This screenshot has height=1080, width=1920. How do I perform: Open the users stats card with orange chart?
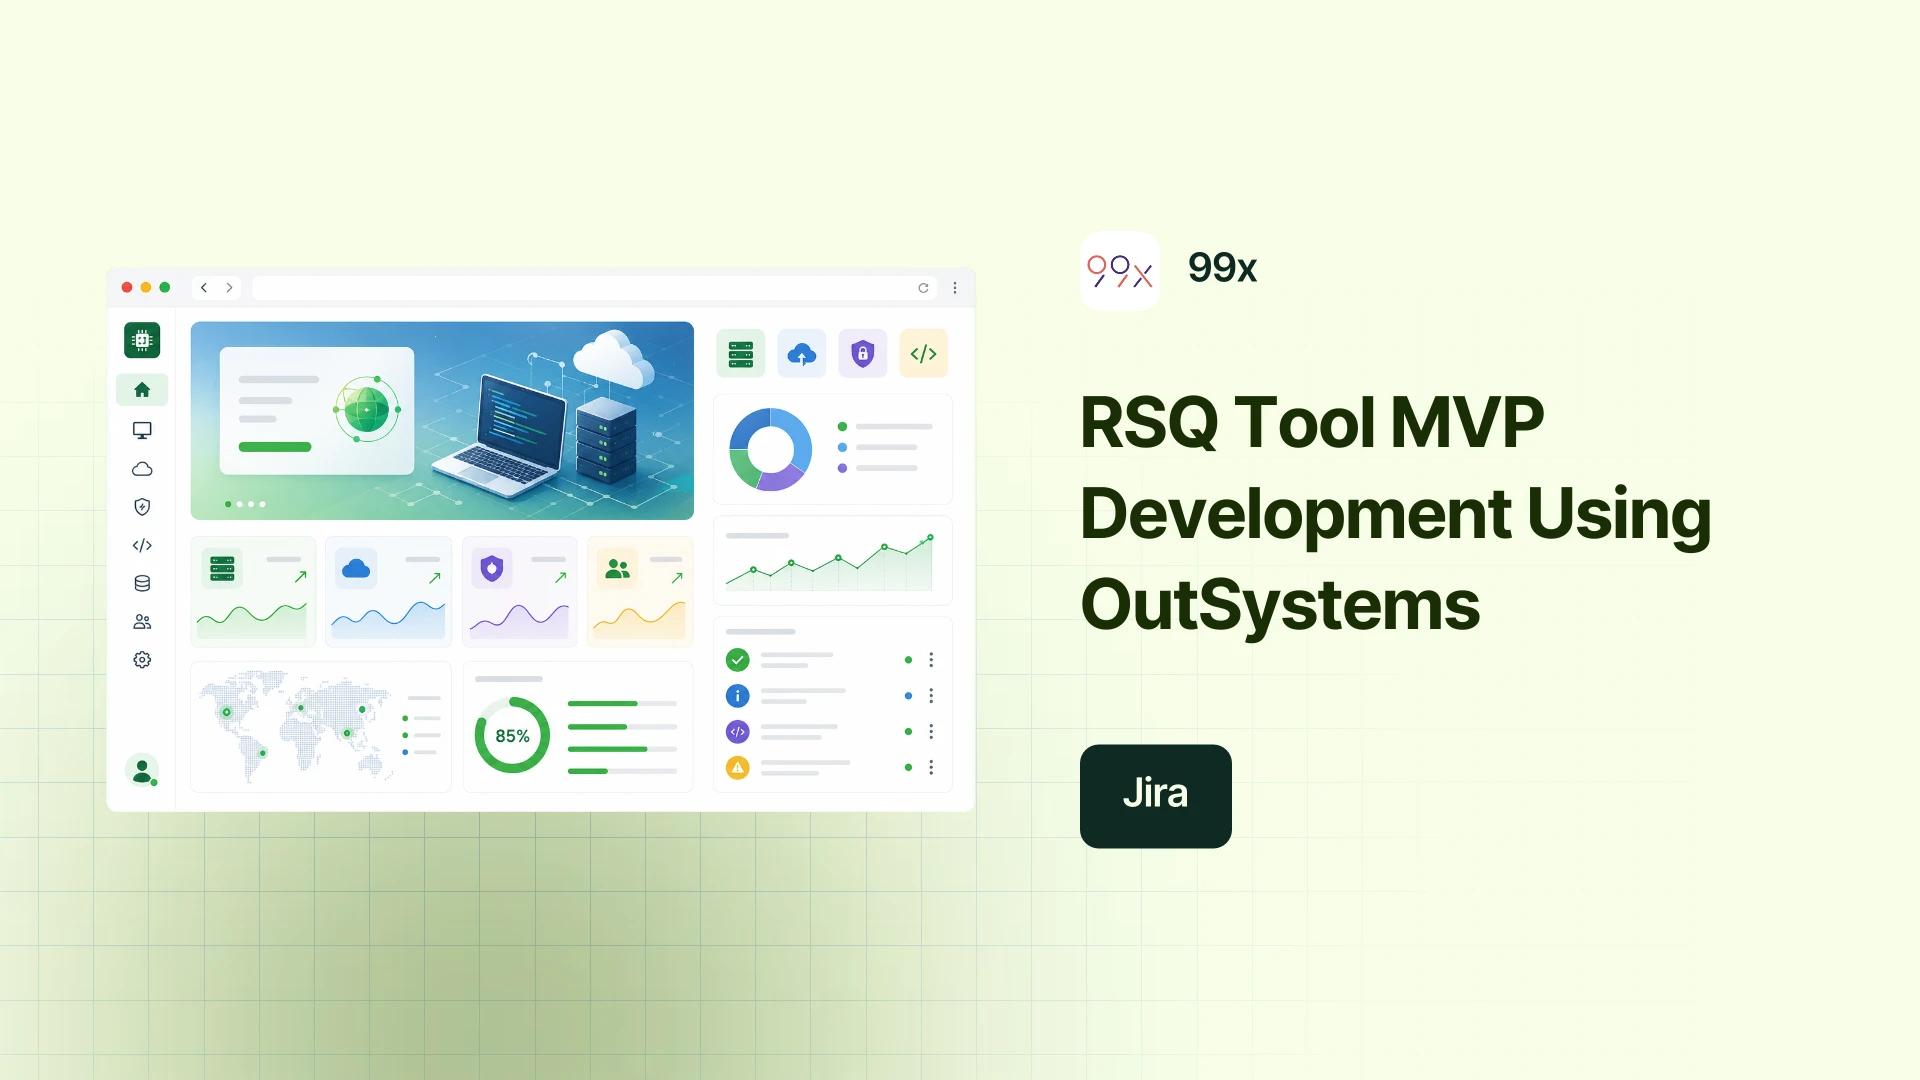(x=640, y=592)
